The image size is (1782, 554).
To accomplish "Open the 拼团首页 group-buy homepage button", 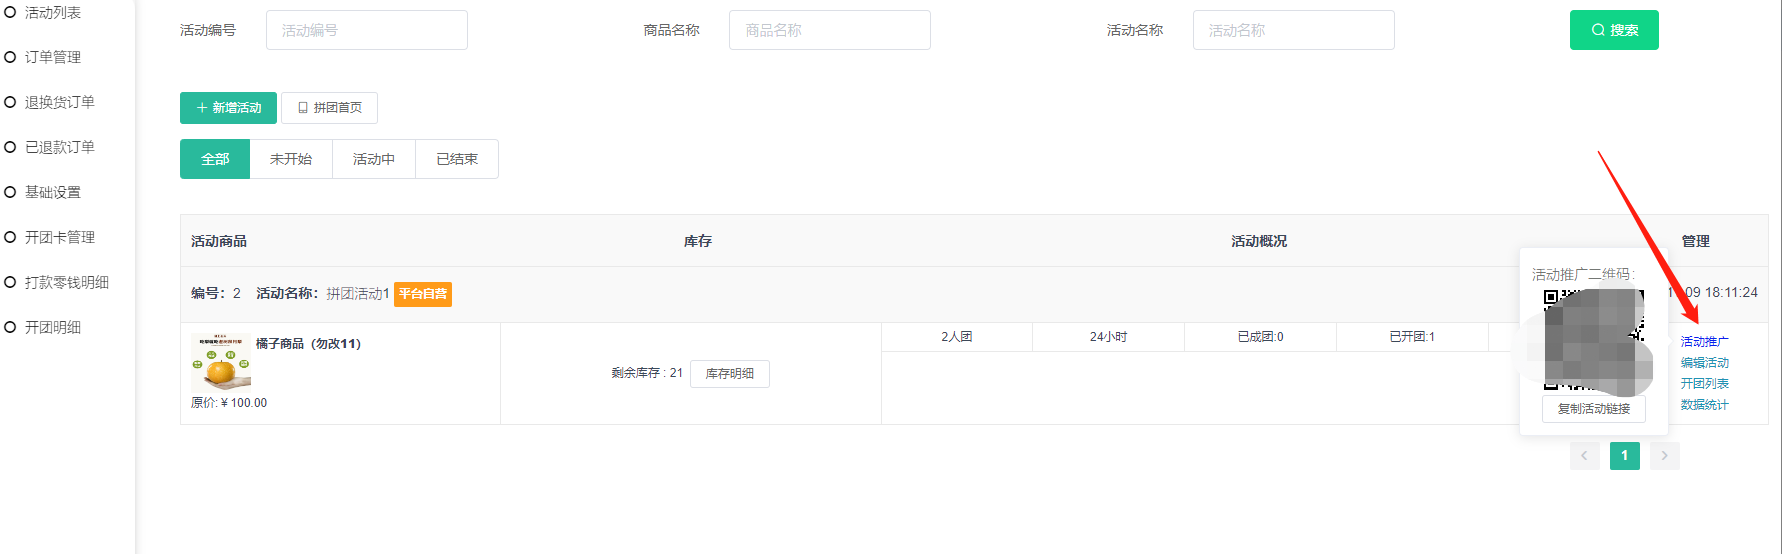I will pyautogui.click(x=329, y=108).
